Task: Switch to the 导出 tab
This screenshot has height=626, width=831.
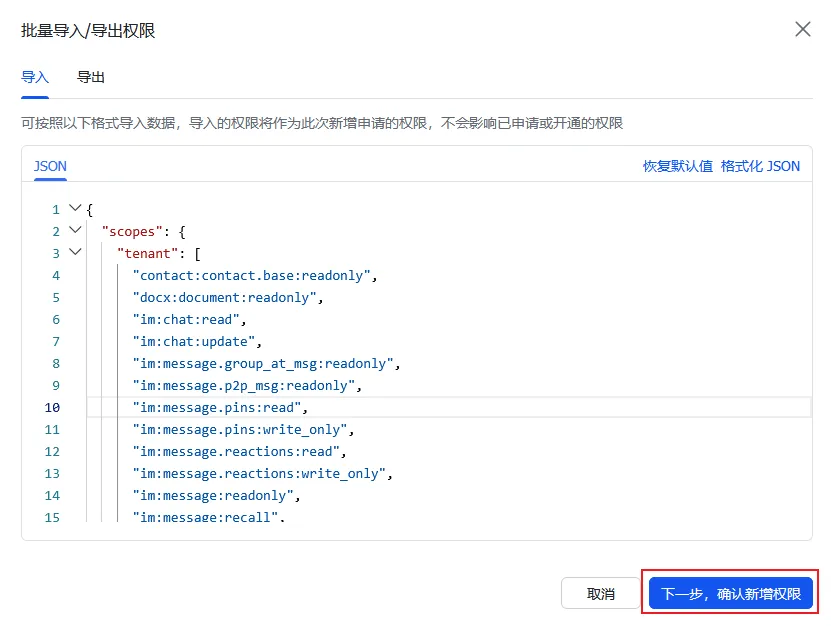Action: tap(91, 77)
